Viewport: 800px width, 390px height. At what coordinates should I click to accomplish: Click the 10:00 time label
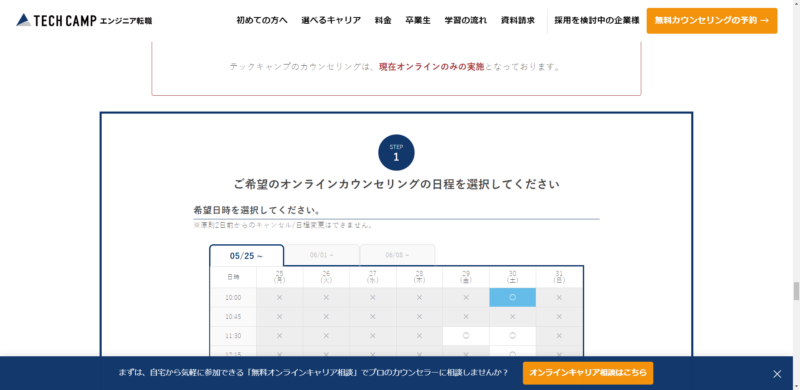point(233,297)
